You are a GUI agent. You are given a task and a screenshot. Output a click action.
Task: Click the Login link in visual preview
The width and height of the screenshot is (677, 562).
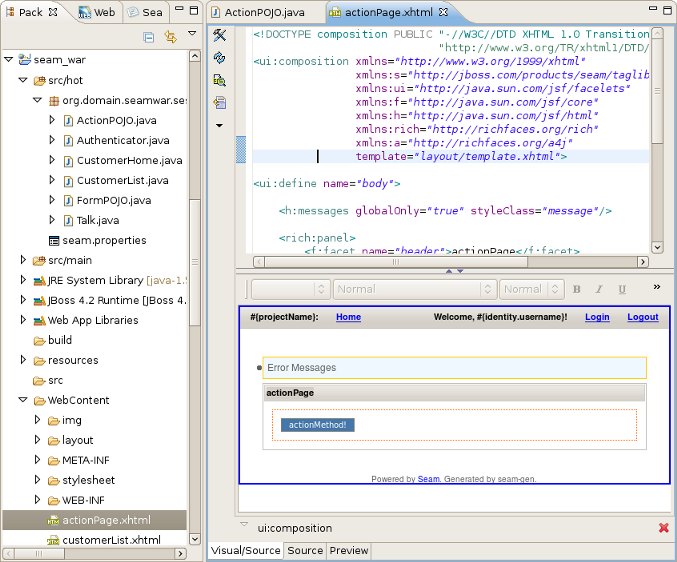(x=597, y=317)
